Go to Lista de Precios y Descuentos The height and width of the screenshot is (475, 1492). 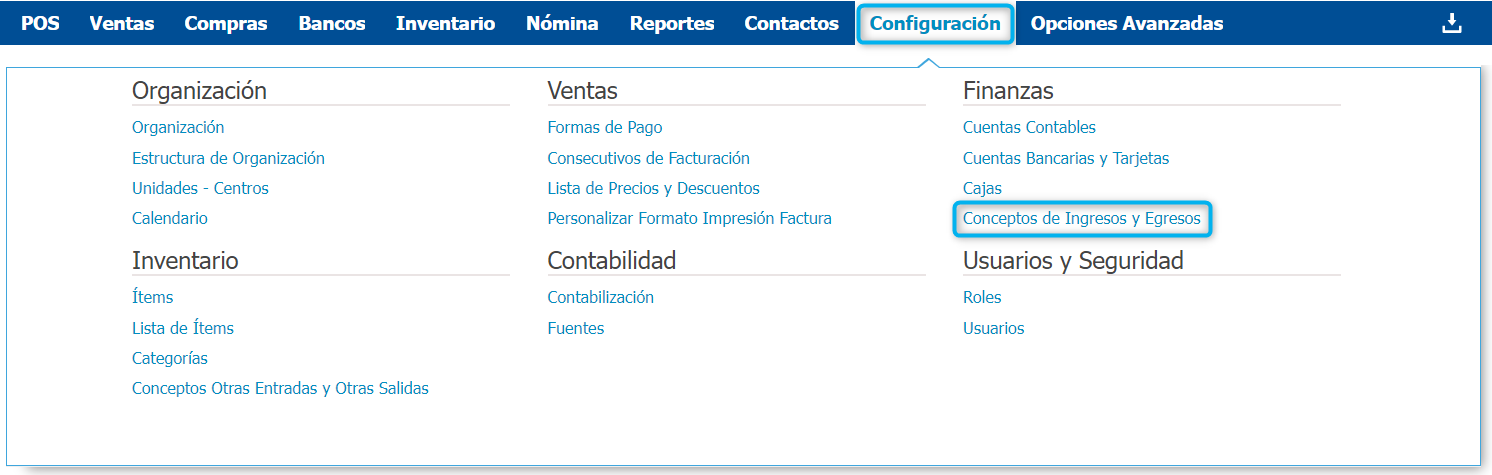click(x=653, y=188)
